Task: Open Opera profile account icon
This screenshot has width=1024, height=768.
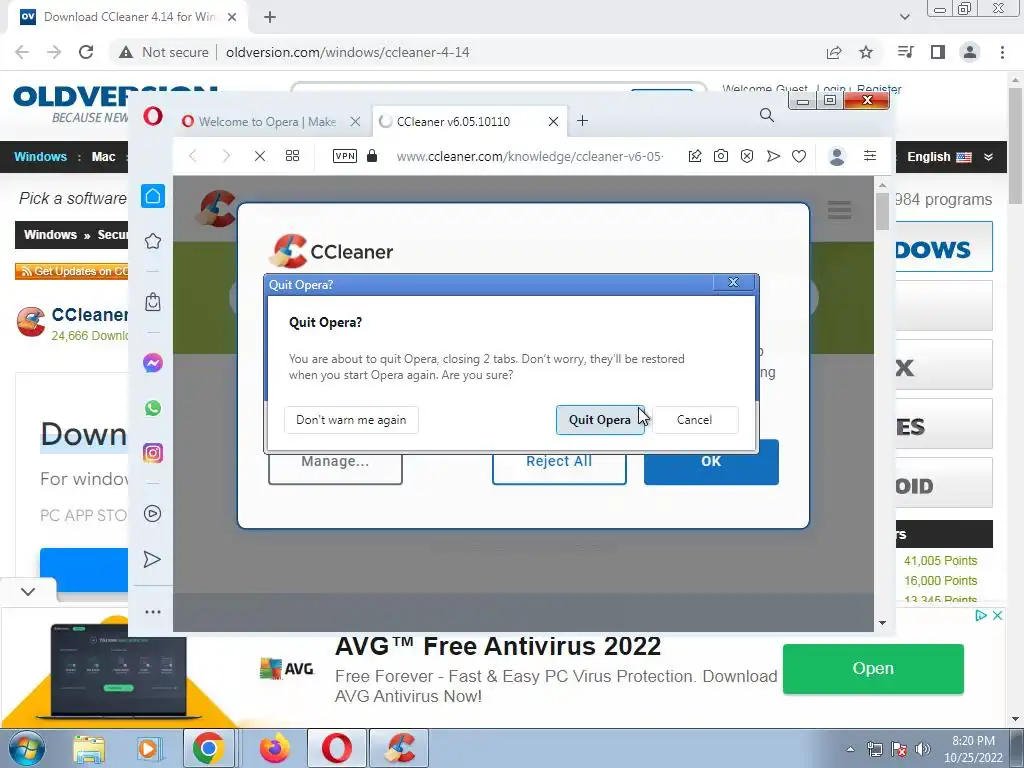Action: pos(837,156)
